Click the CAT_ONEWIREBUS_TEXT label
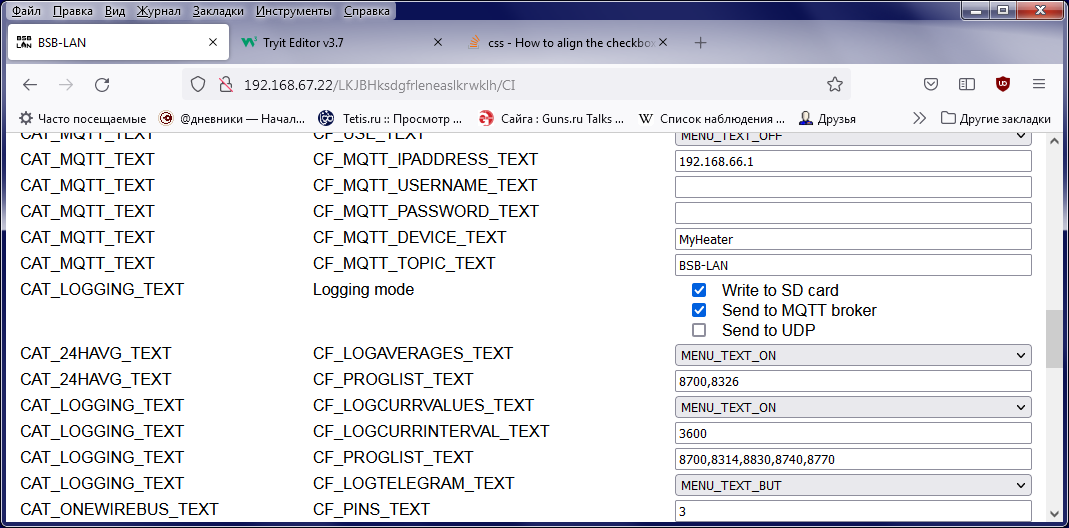This screenshot has height=528, width=1069. (x=119, y=510)
